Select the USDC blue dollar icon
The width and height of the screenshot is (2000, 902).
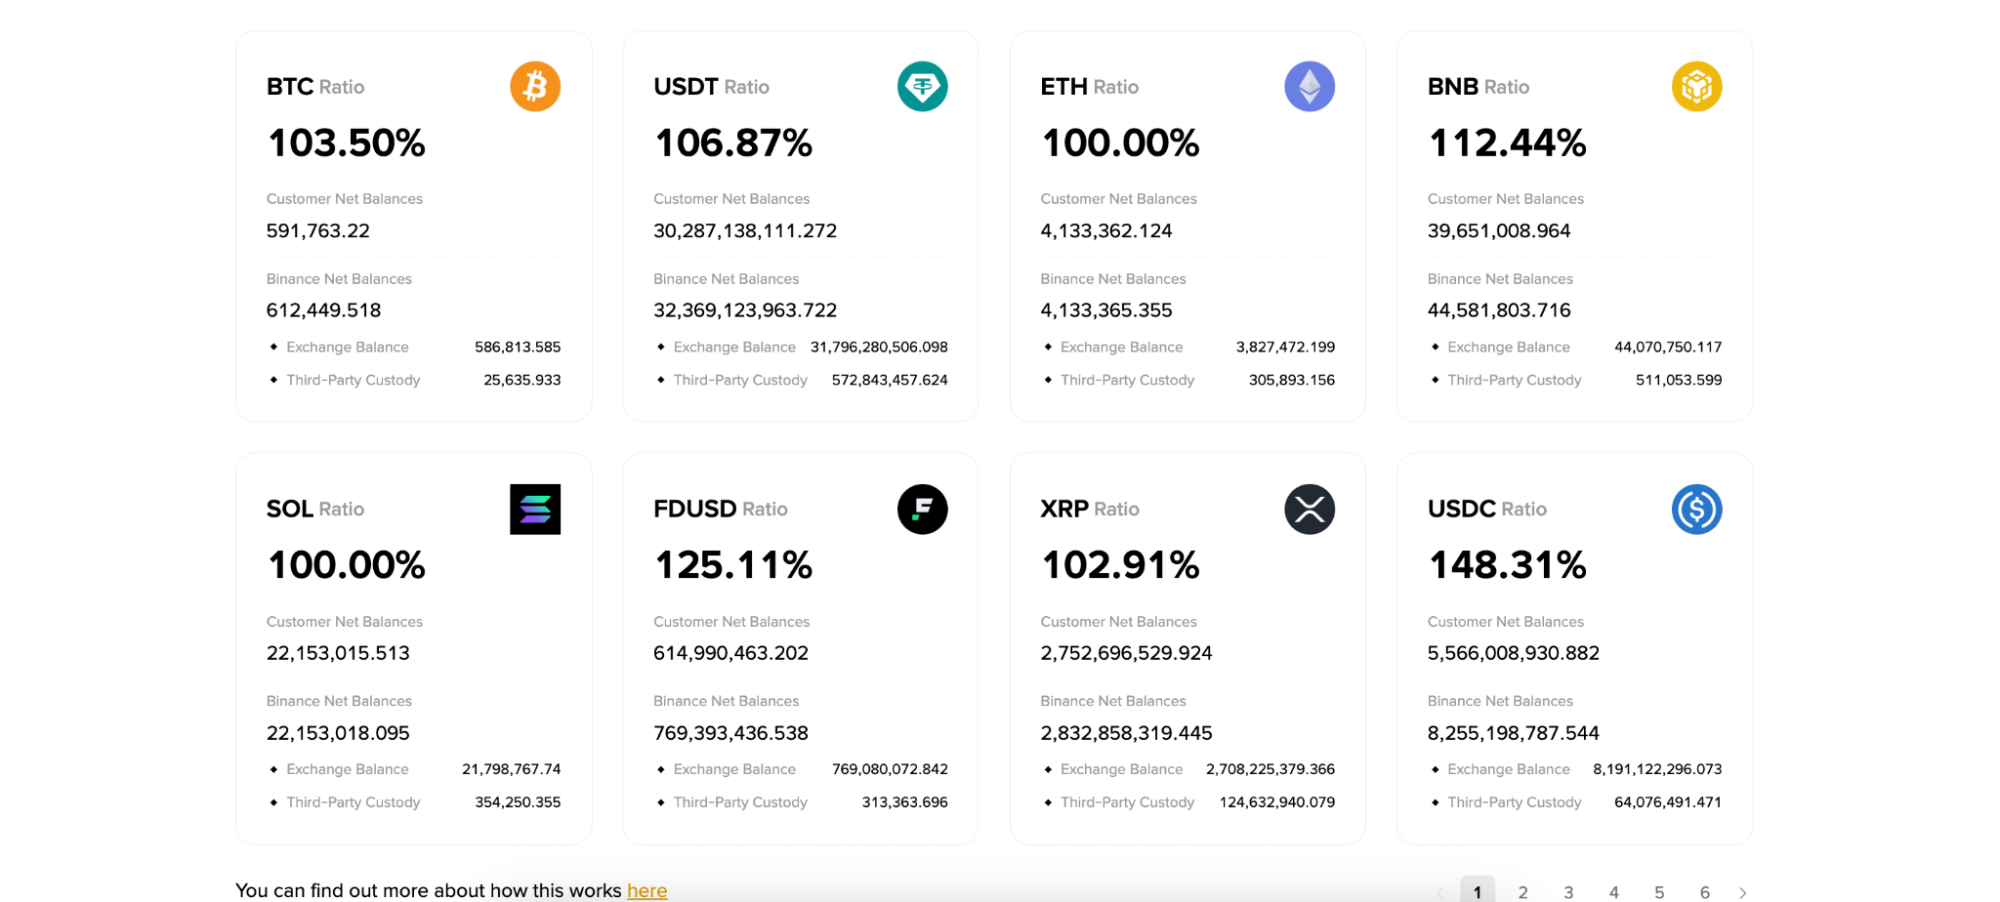pyautogui.click(x=1697, y=509)
